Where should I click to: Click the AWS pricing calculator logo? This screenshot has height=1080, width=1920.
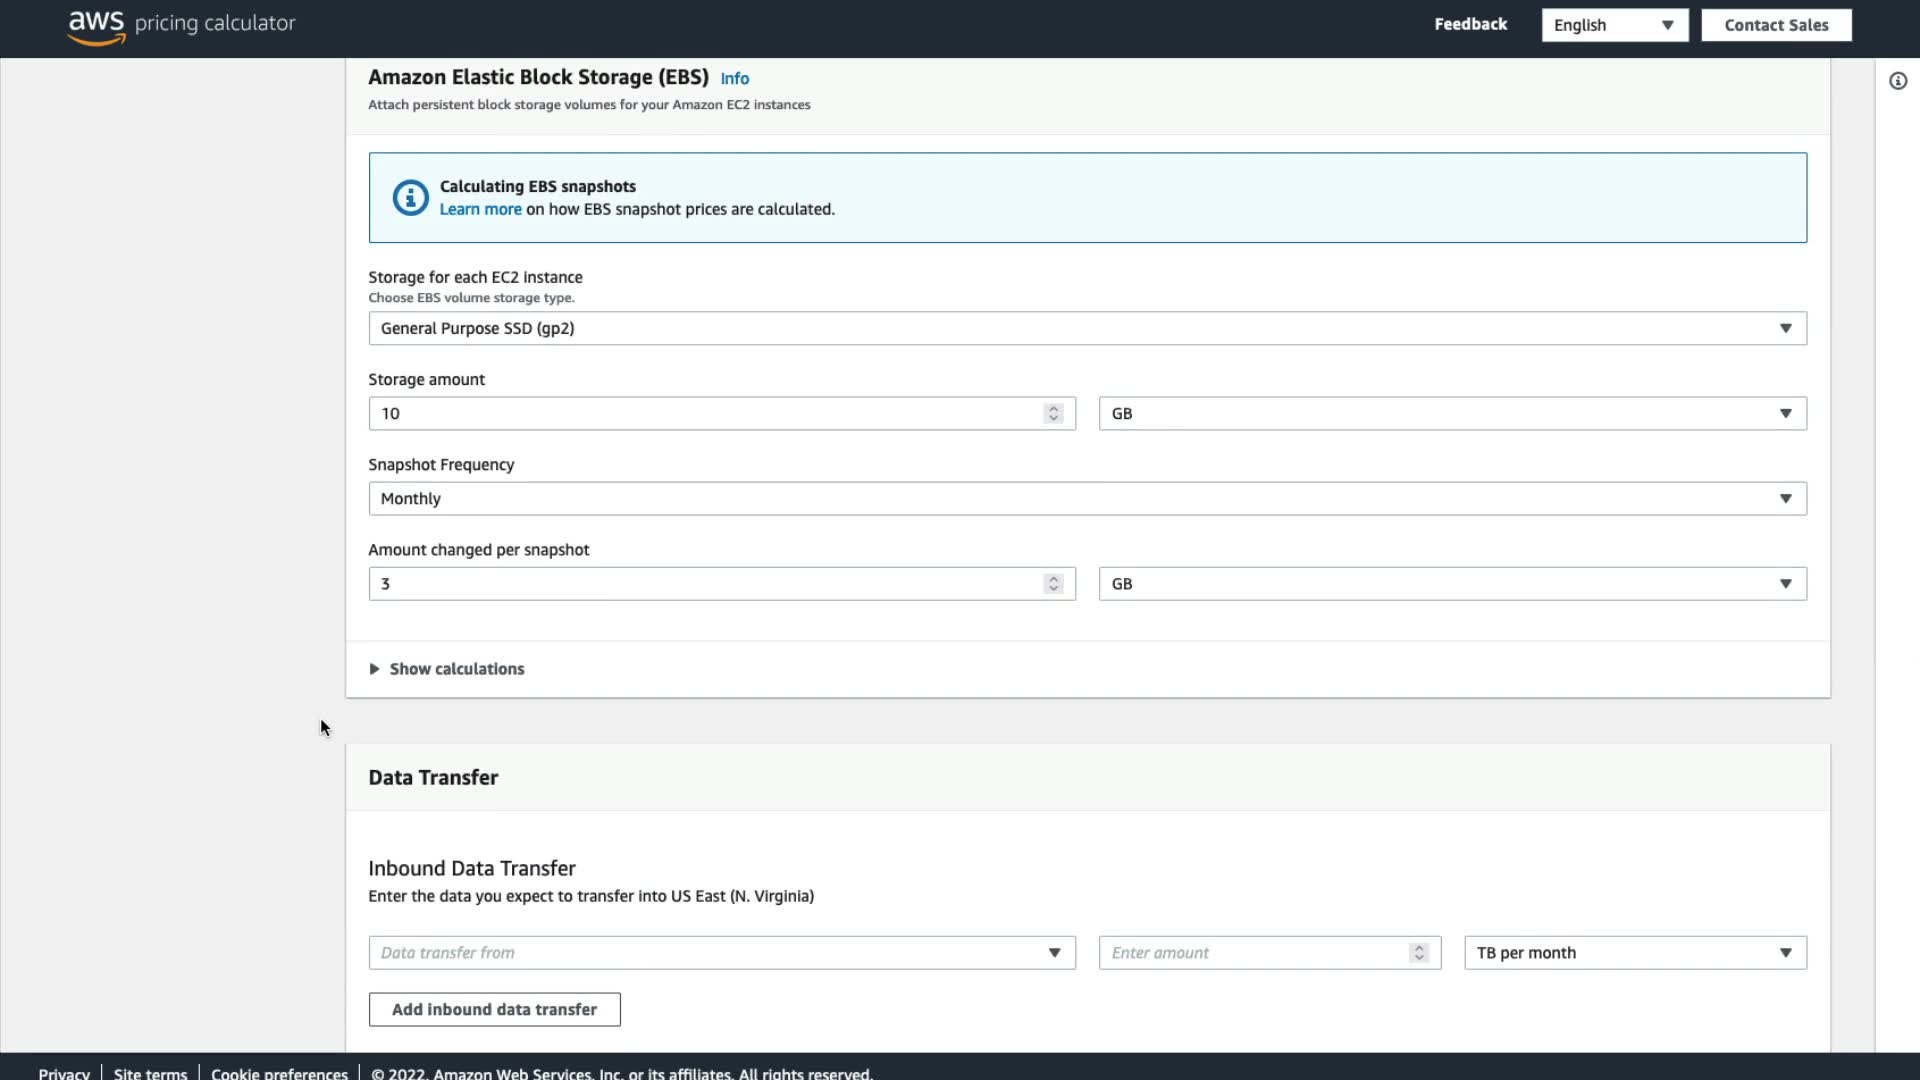(181, 25)
